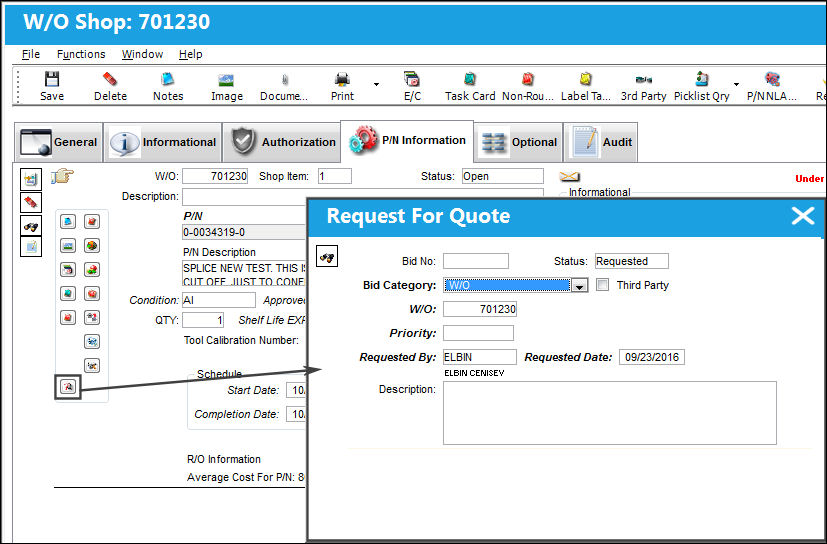
Task: Click the envelope icon near Status
Action: pos(569,176)
